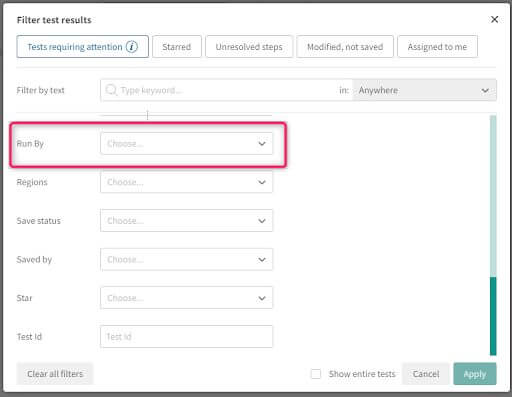Select Unresolved steps quick filter

249,47
